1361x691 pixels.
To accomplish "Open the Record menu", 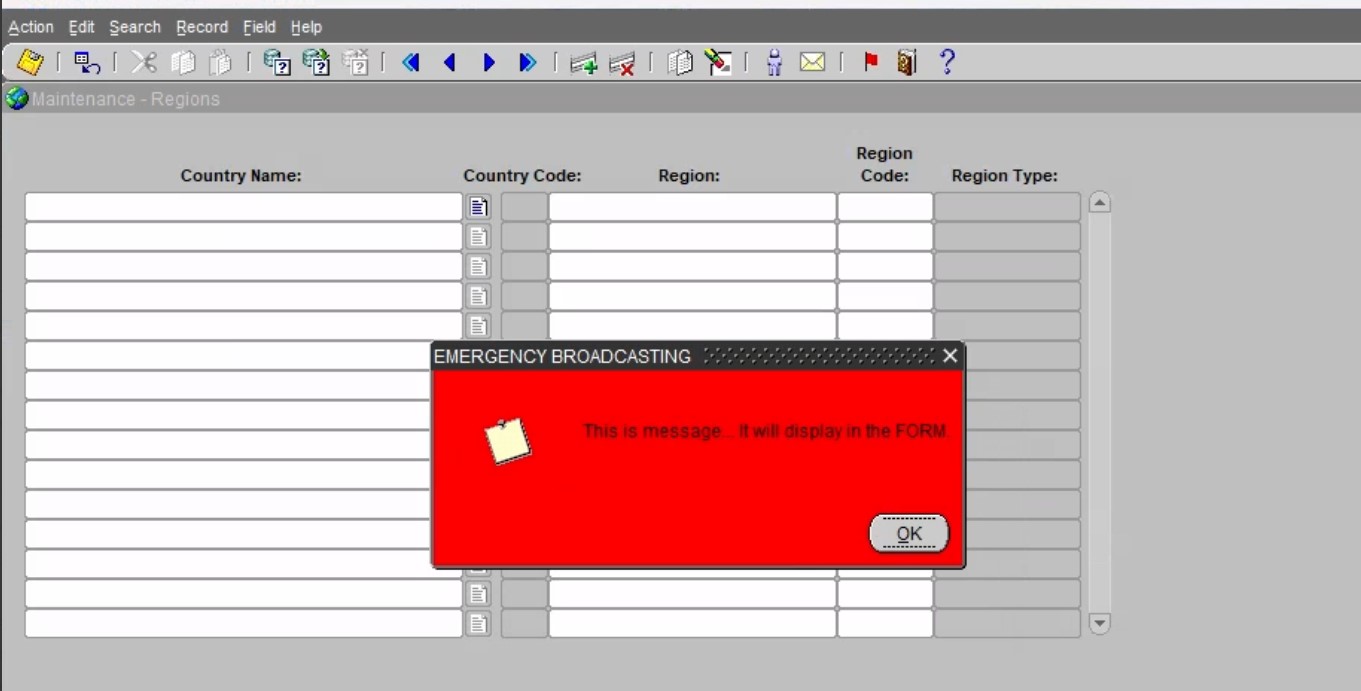I will click(202, 27).
